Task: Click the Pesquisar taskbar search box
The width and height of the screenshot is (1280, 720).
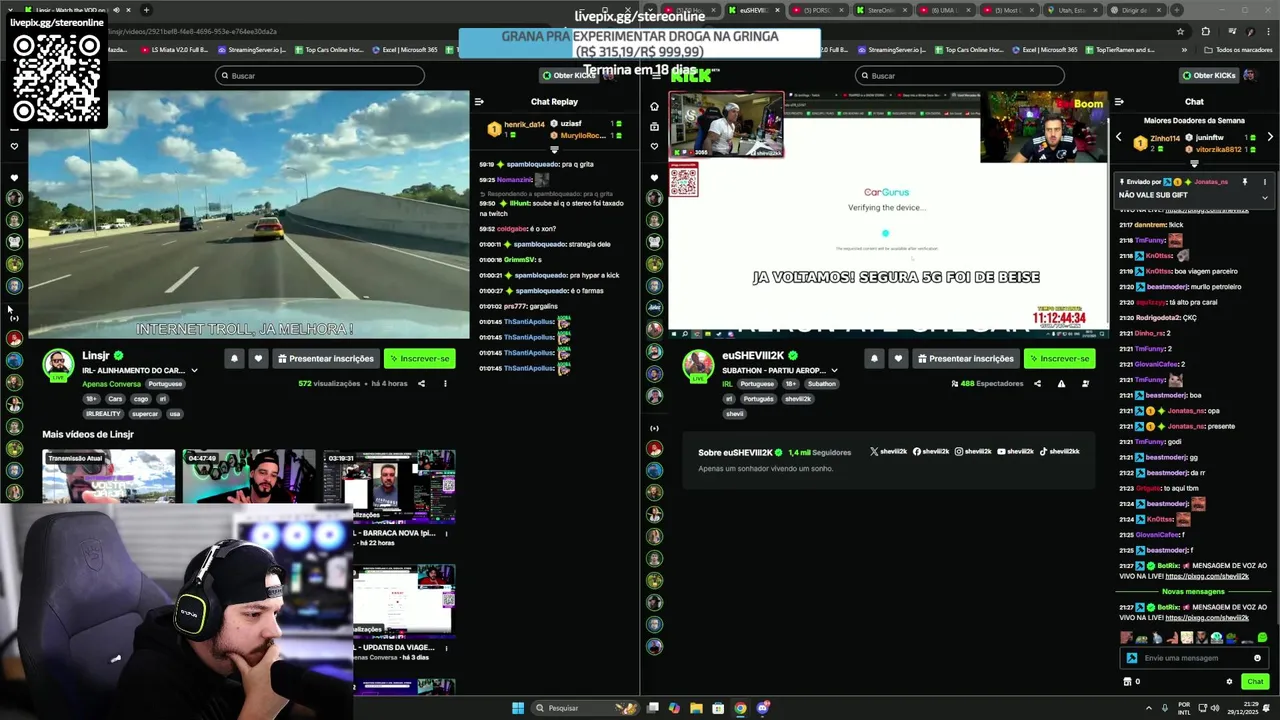Action: coord(586,708)
